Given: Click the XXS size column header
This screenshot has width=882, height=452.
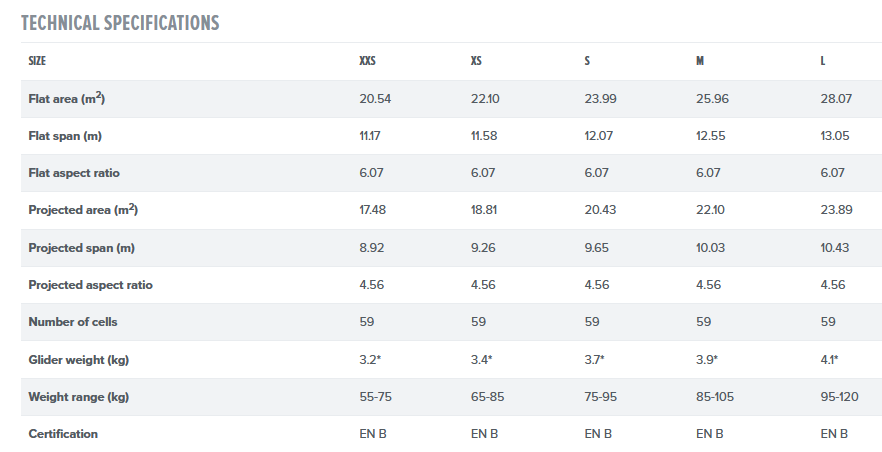Looking at the screenshot, I should point(368,61).
